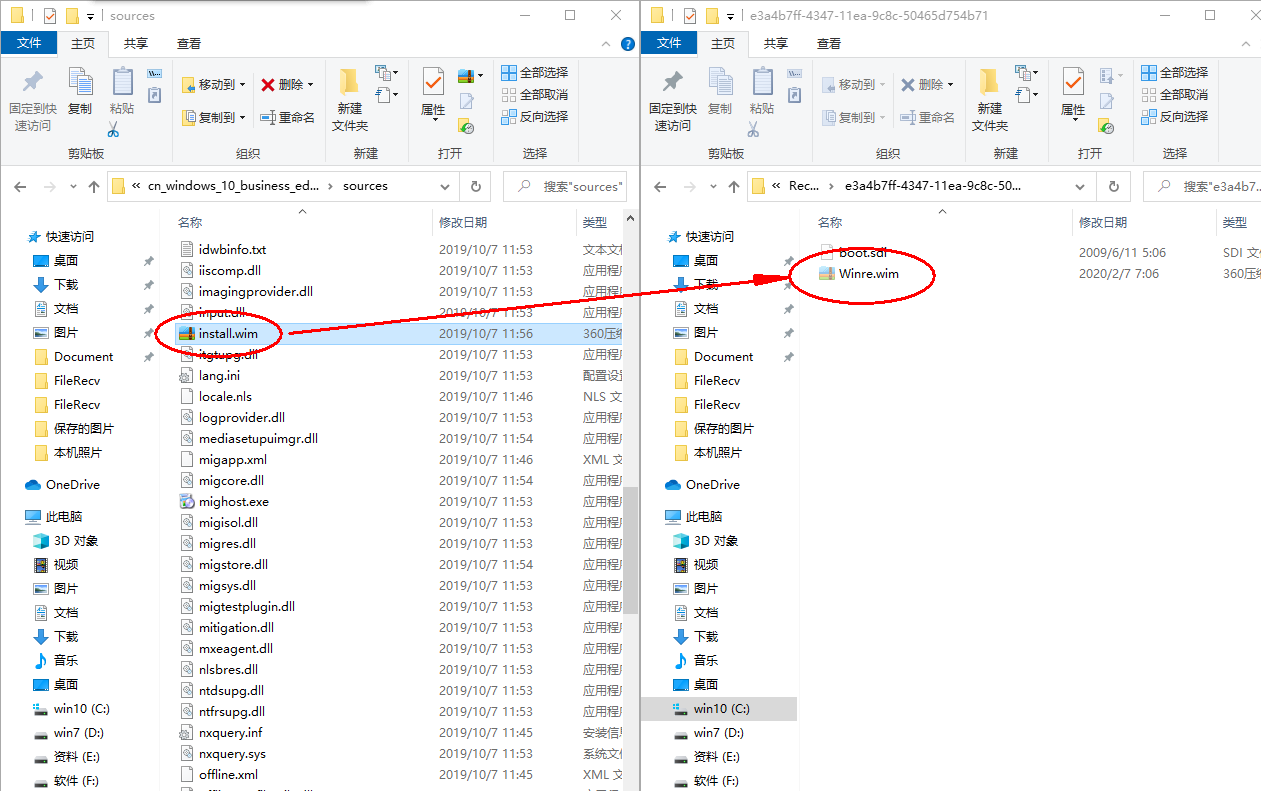Open the address bar dropdown in left window
The width and height of the screenshot is (1261, 791).
[444, 186]
